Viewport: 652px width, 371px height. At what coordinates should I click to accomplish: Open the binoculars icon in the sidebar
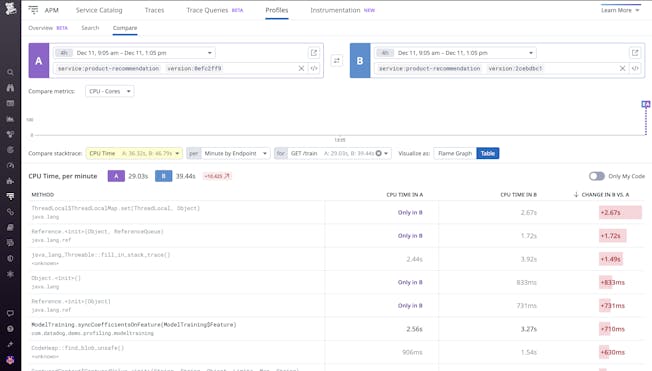tap(10, 88)
